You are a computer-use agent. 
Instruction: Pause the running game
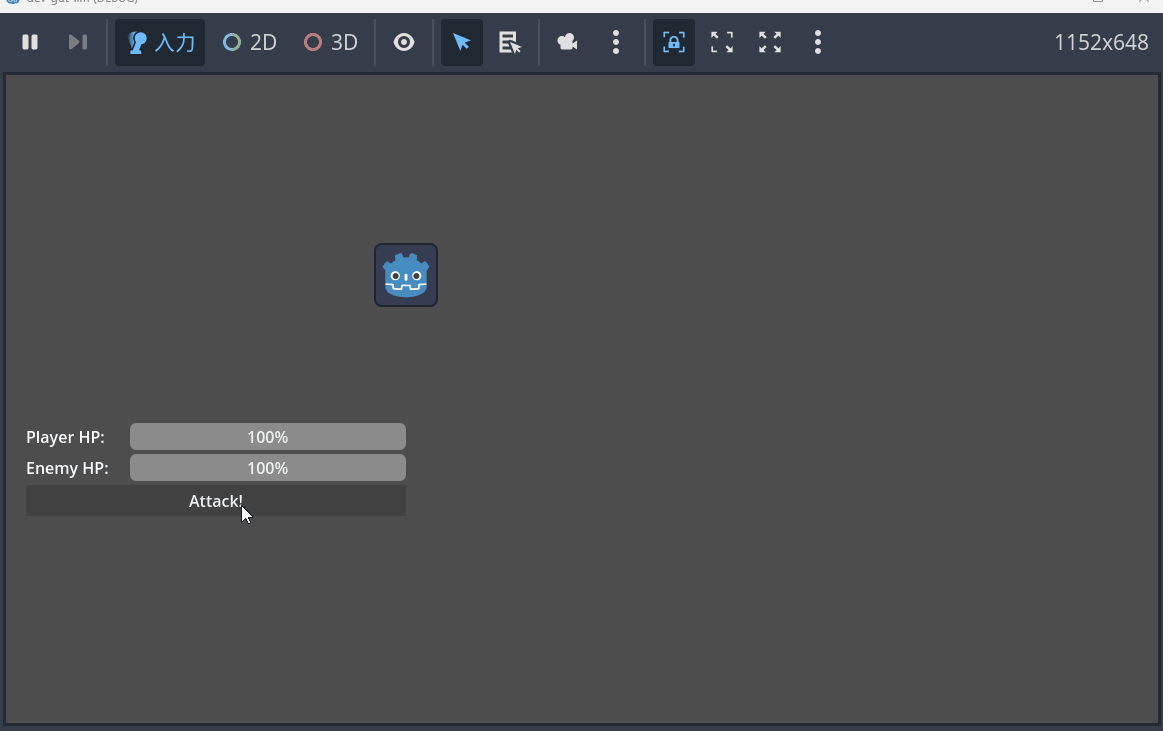point(30,42)
